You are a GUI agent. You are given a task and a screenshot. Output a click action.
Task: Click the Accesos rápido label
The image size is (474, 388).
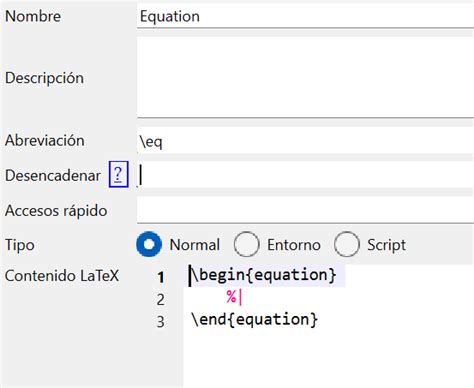coord(56,211)
